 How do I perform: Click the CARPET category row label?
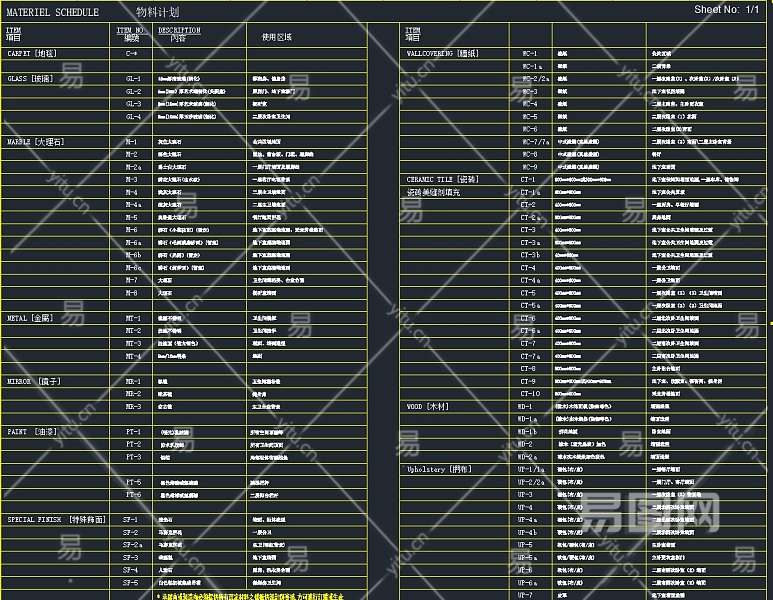(x=33, y=53)
